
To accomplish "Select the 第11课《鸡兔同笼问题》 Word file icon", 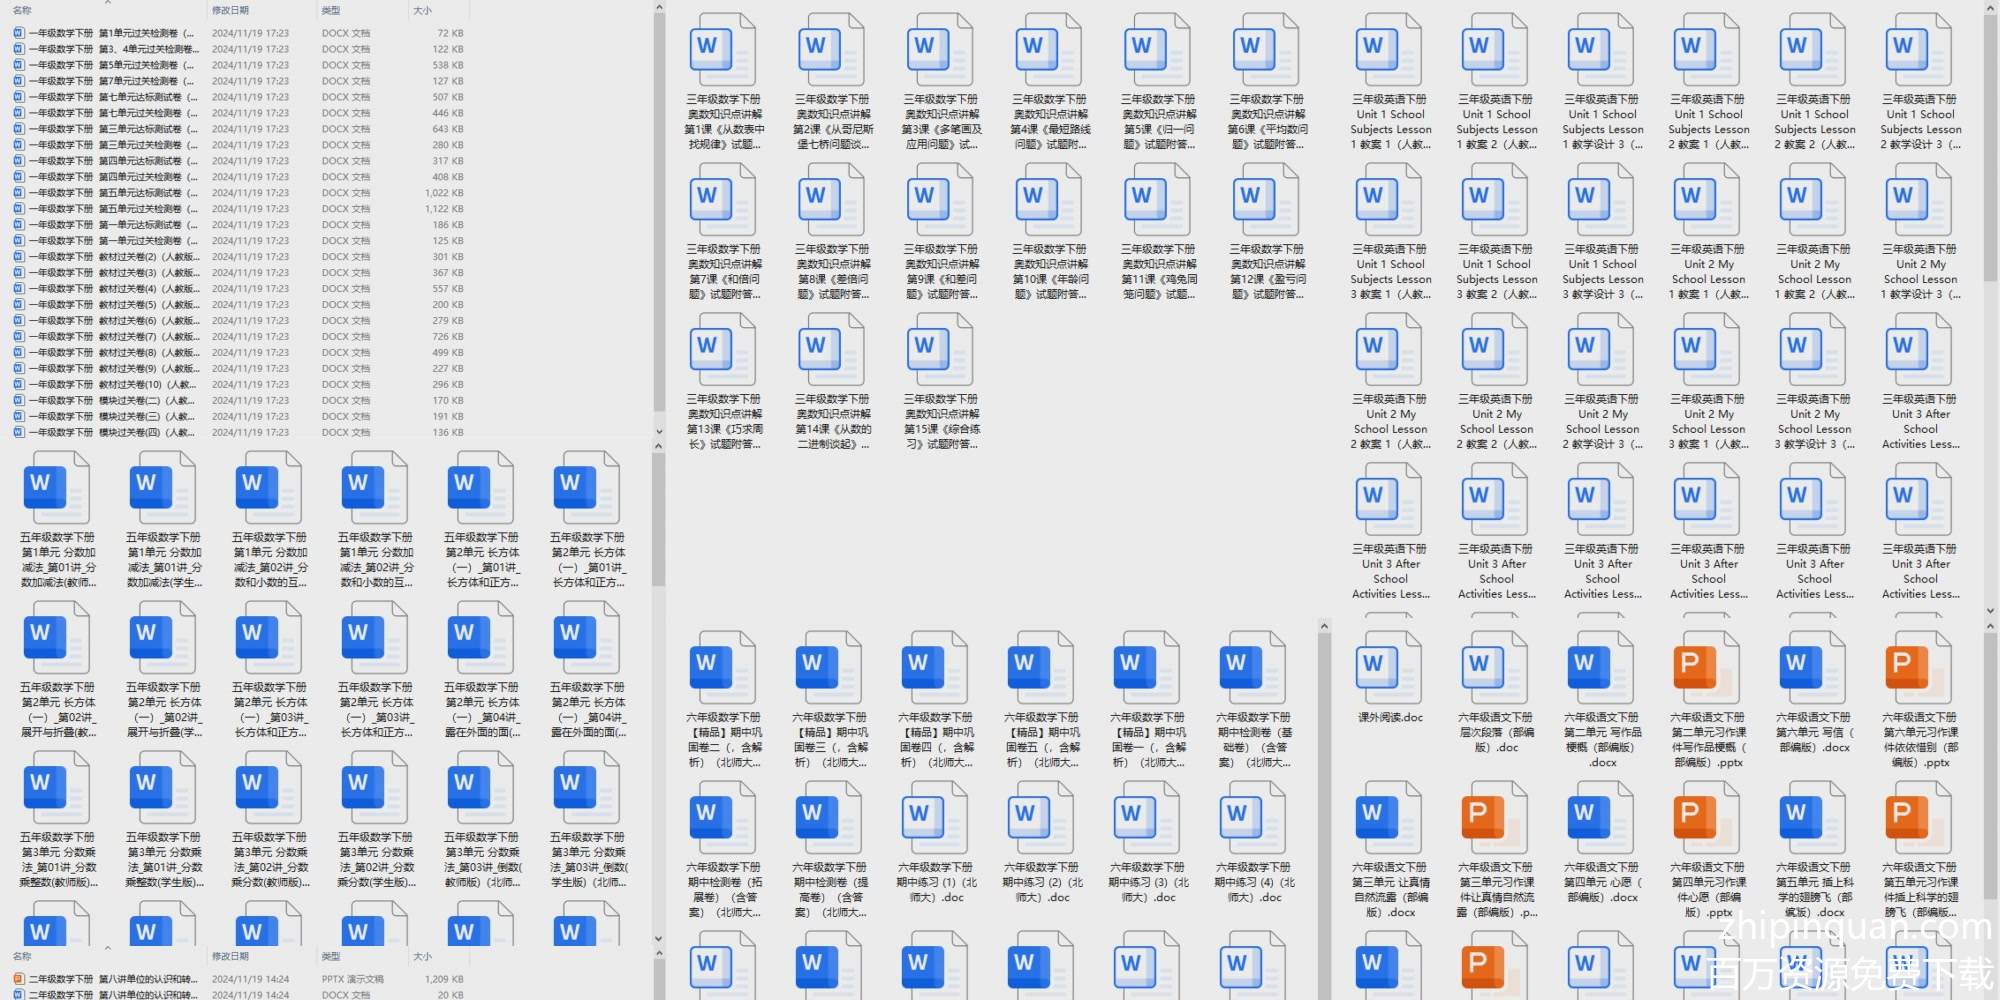I will [1157, 200].
